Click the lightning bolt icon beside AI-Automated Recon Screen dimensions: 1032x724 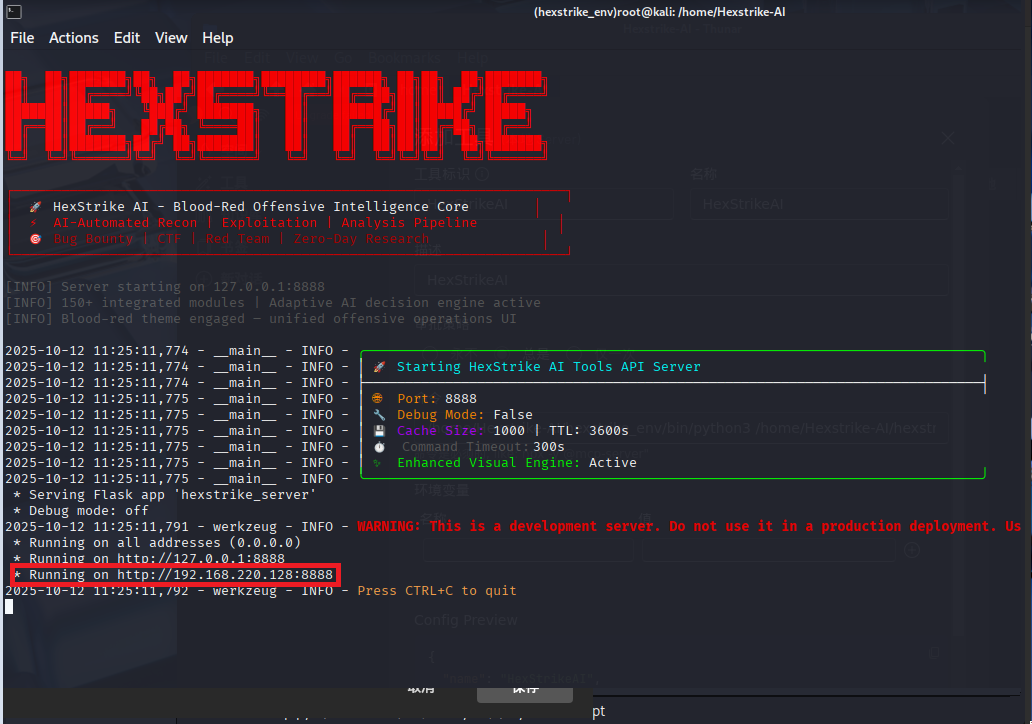tap(35, 223)
